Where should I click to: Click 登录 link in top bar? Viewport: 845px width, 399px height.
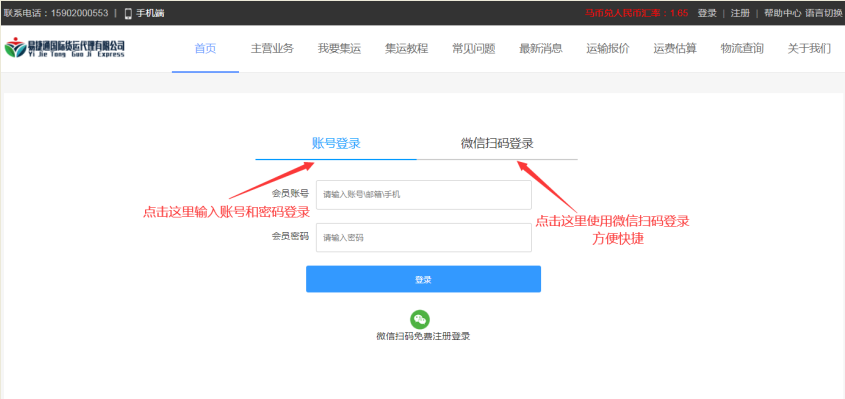707,13
